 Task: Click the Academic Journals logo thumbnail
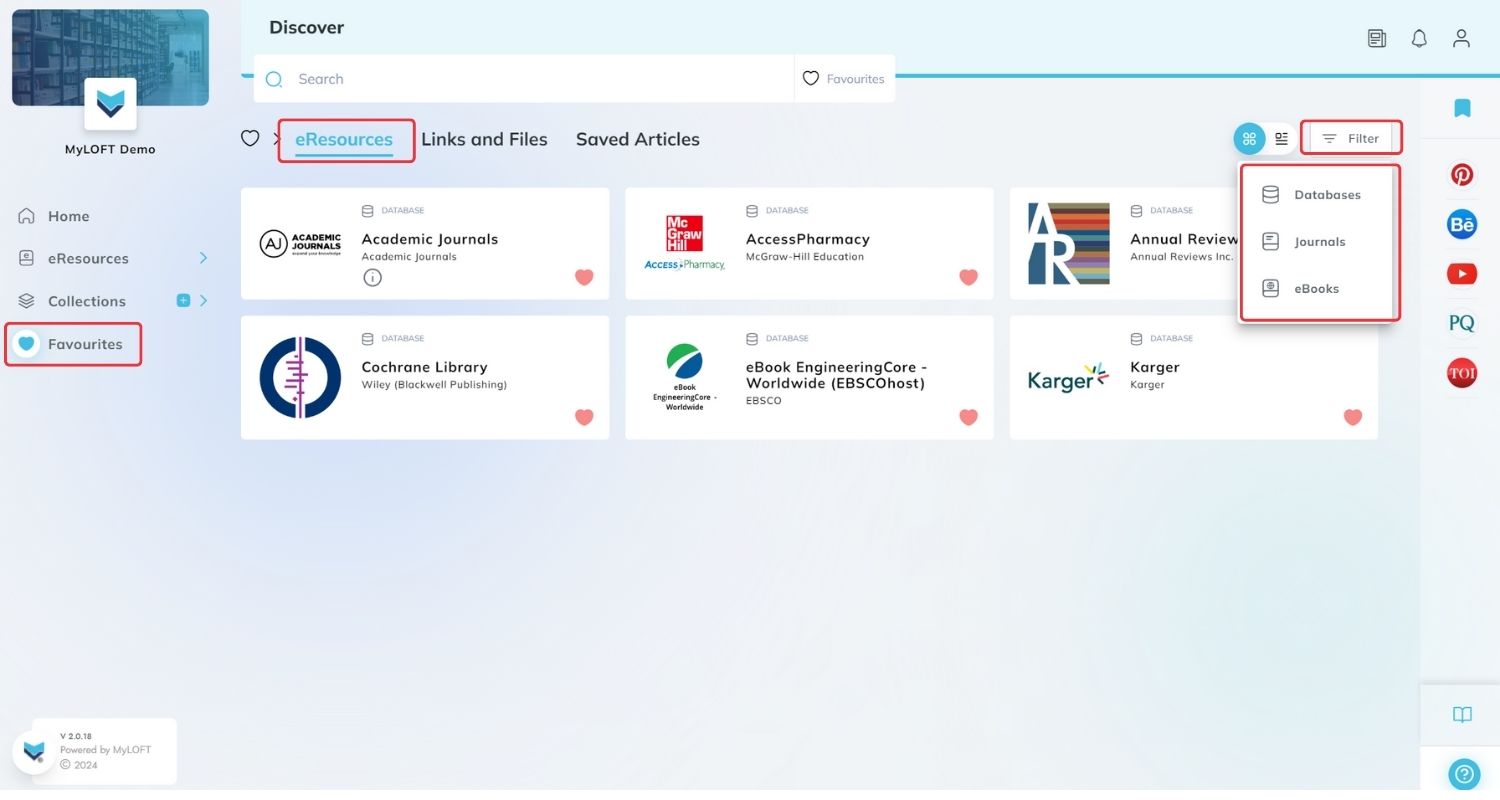click(x=300, y=244)
